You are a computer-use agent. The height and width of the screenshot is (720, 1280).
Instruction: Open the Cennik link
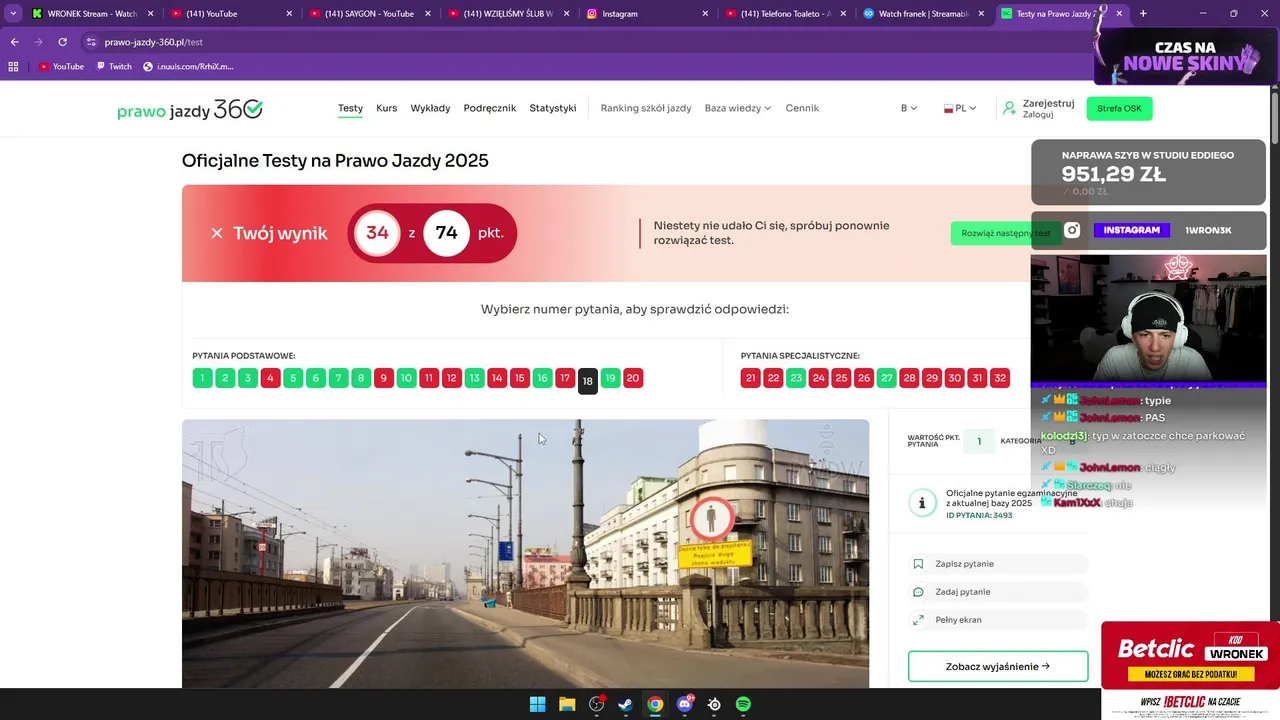[x=802, y=108]
